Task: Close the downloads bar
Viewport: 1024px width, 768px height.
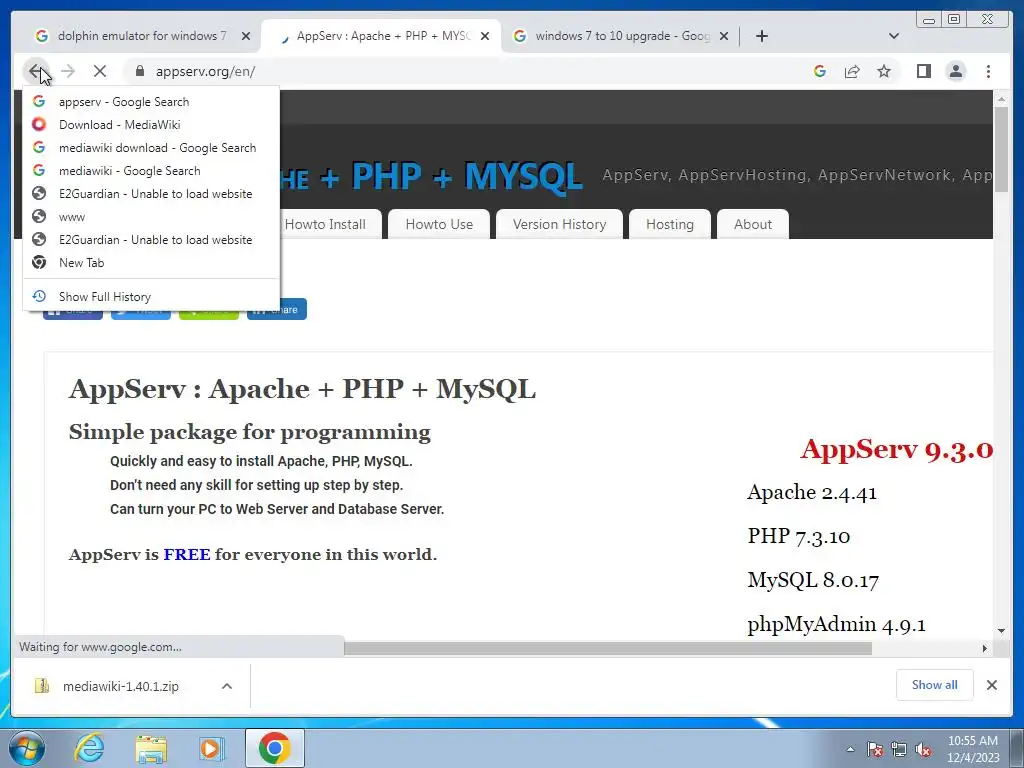Action: click(991, 685)
